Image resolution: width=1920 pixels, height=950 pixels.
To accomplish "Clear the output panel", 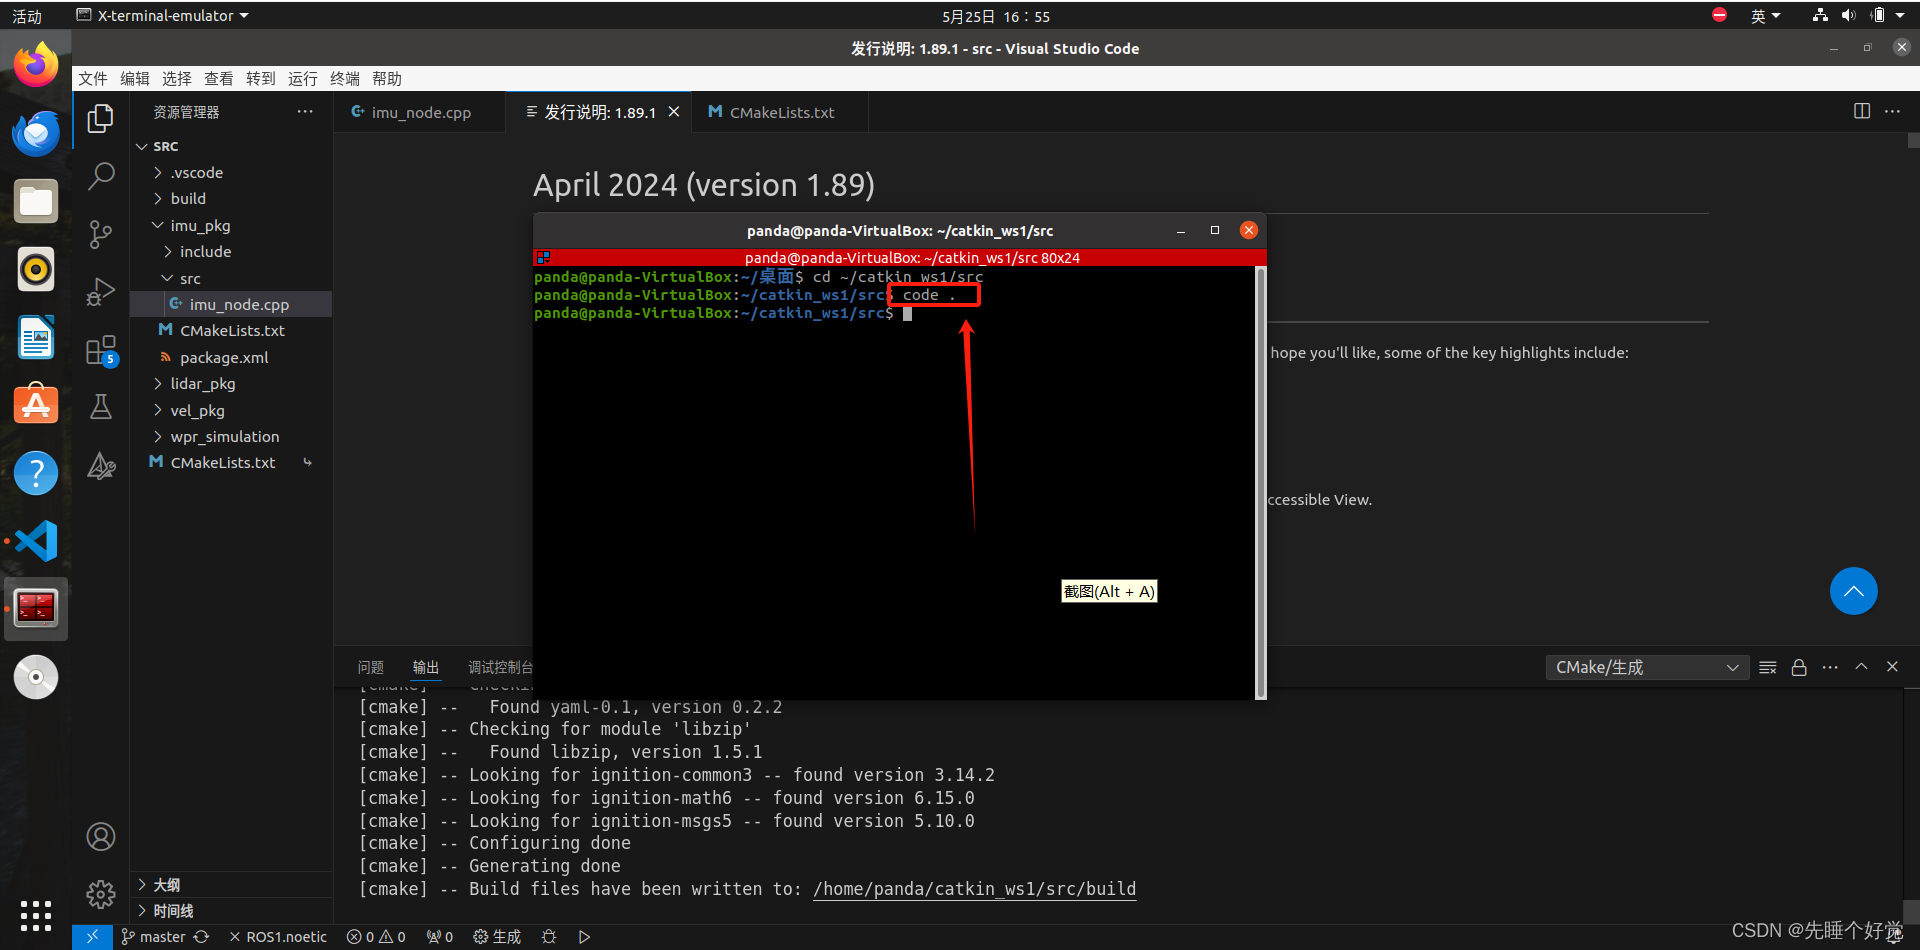I will click(x=1767, y=667).
